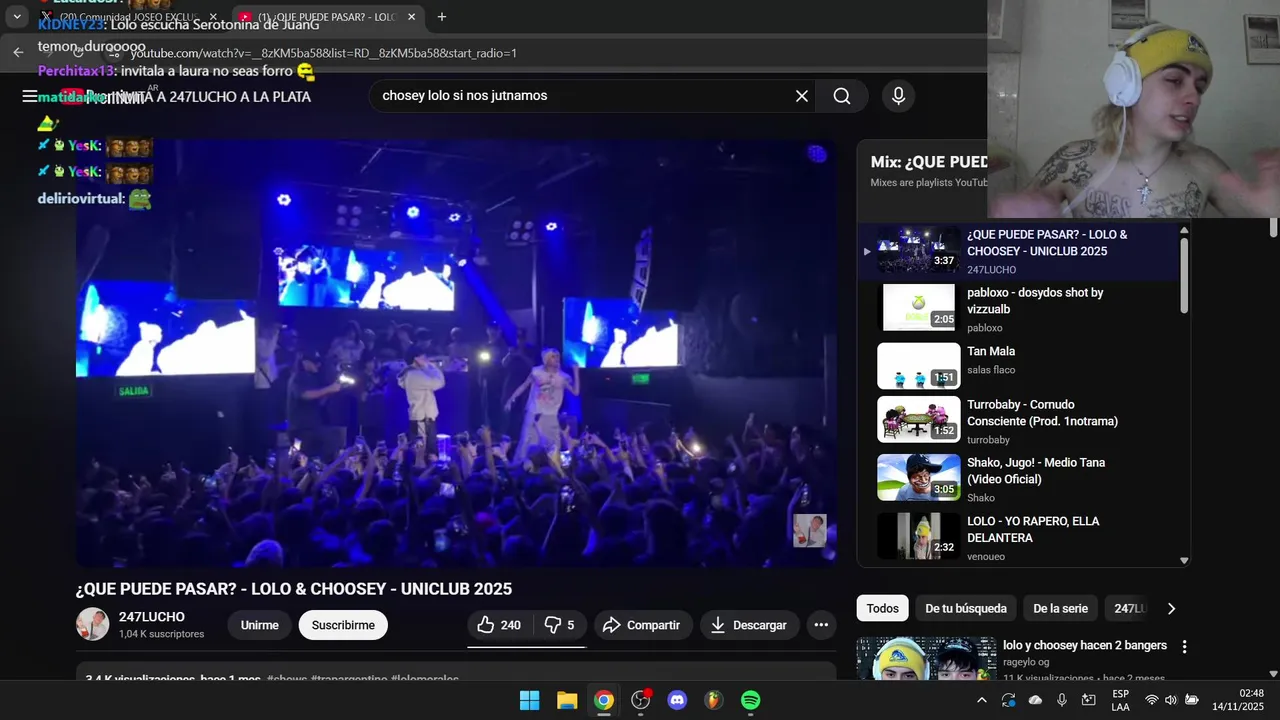This screenshot has width=1280, height=720.
Task: Open options for lolo y choosey video
Action: (1184, 647)
